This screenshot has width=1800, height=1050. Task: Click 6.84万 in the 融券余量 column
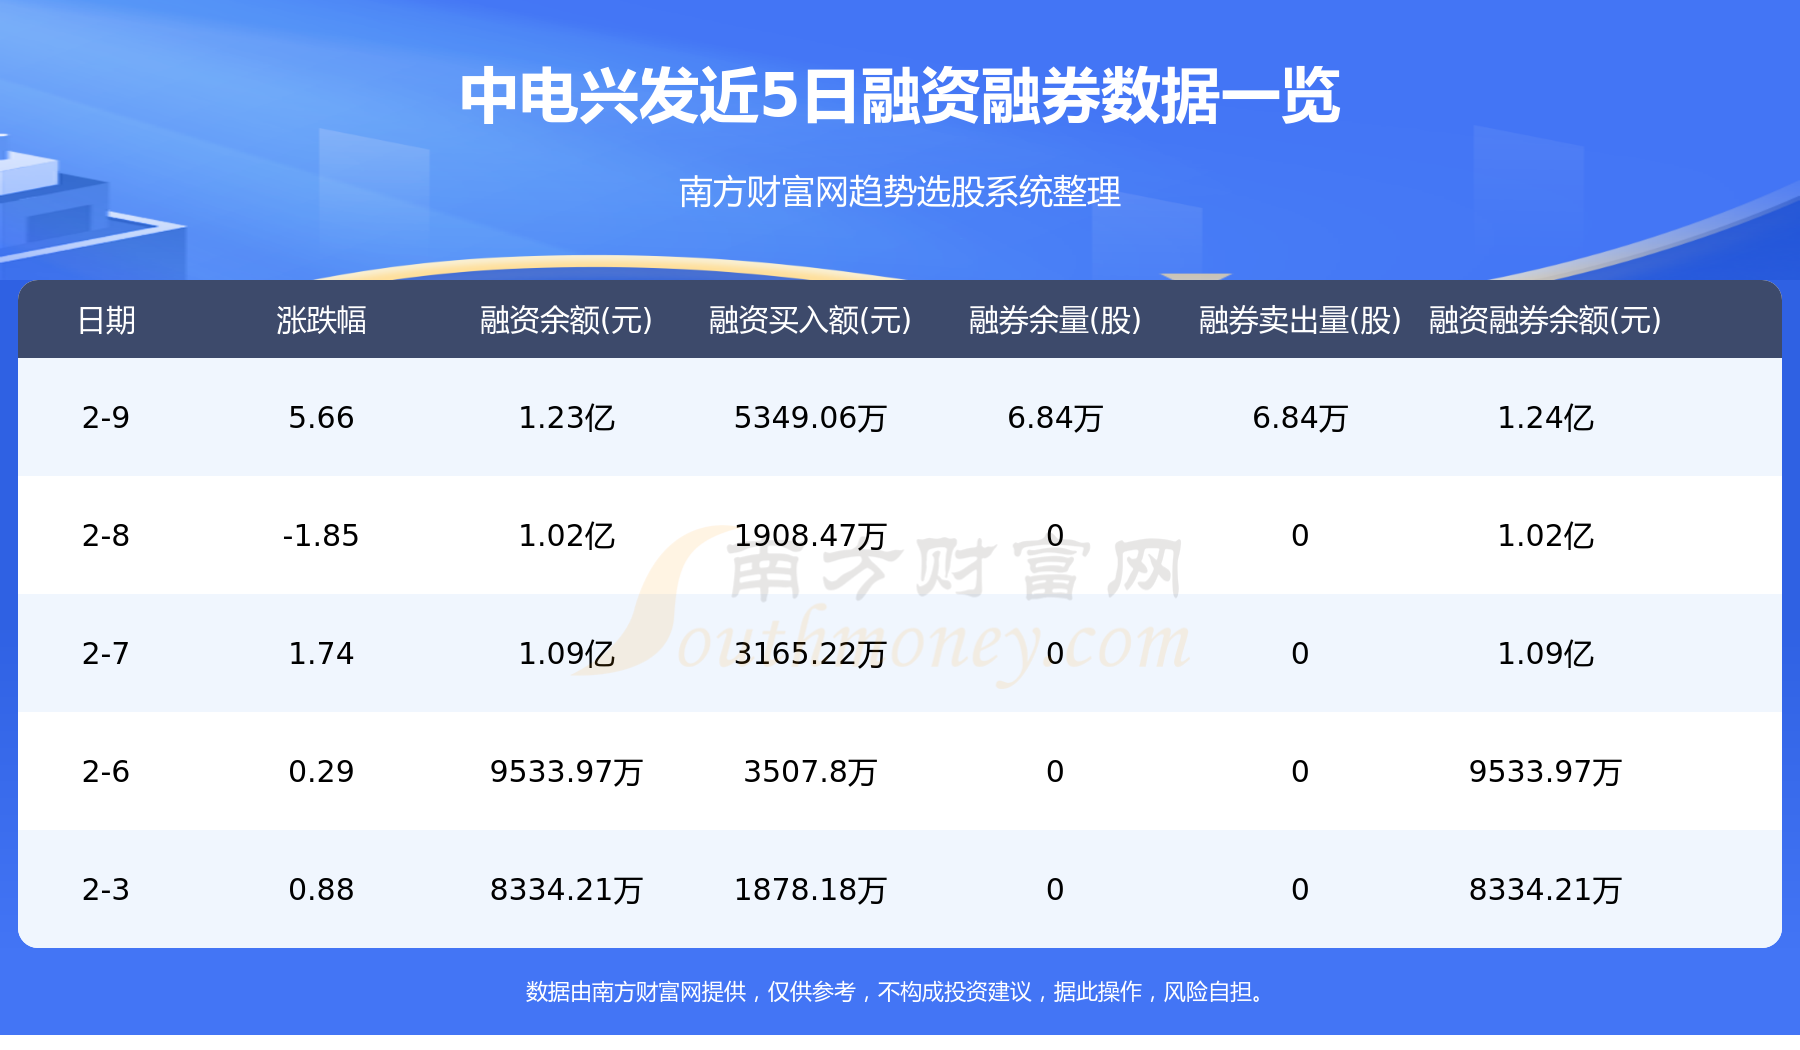(1055, 417)
